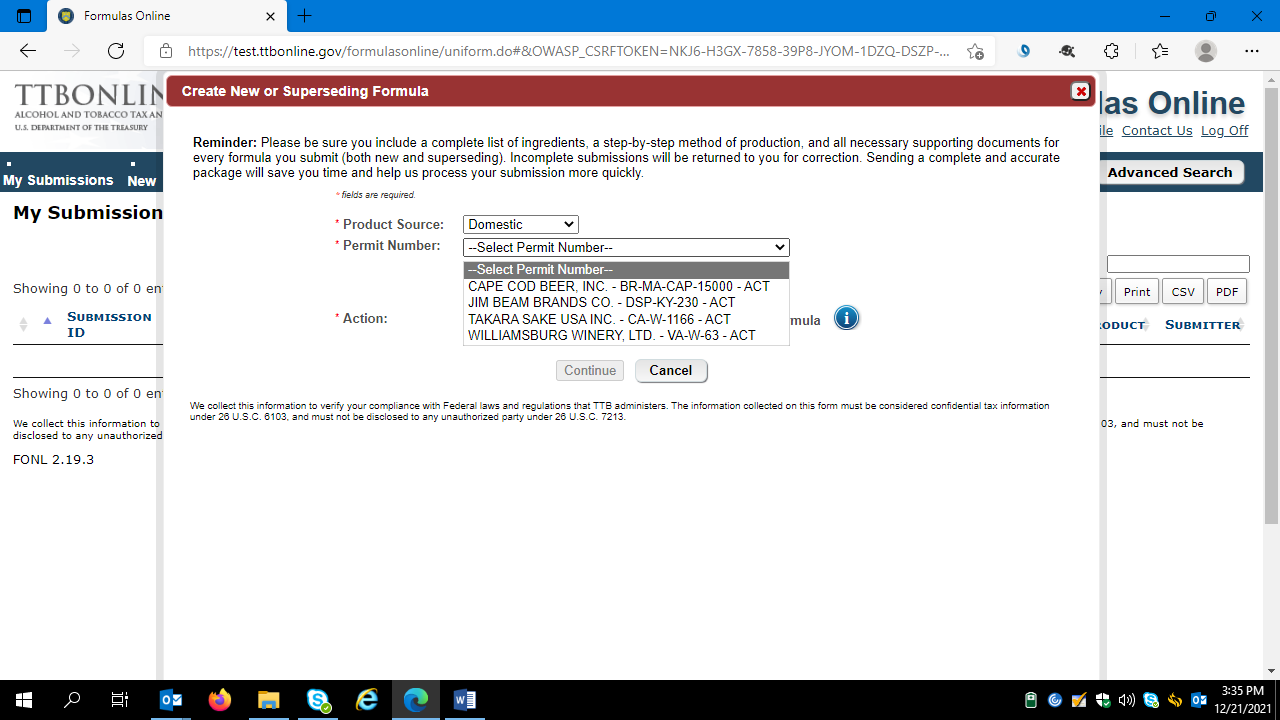This screenshot has width=1280, height=720.
Task: Open the clock and date flyout
Action: coord(1241,700)
